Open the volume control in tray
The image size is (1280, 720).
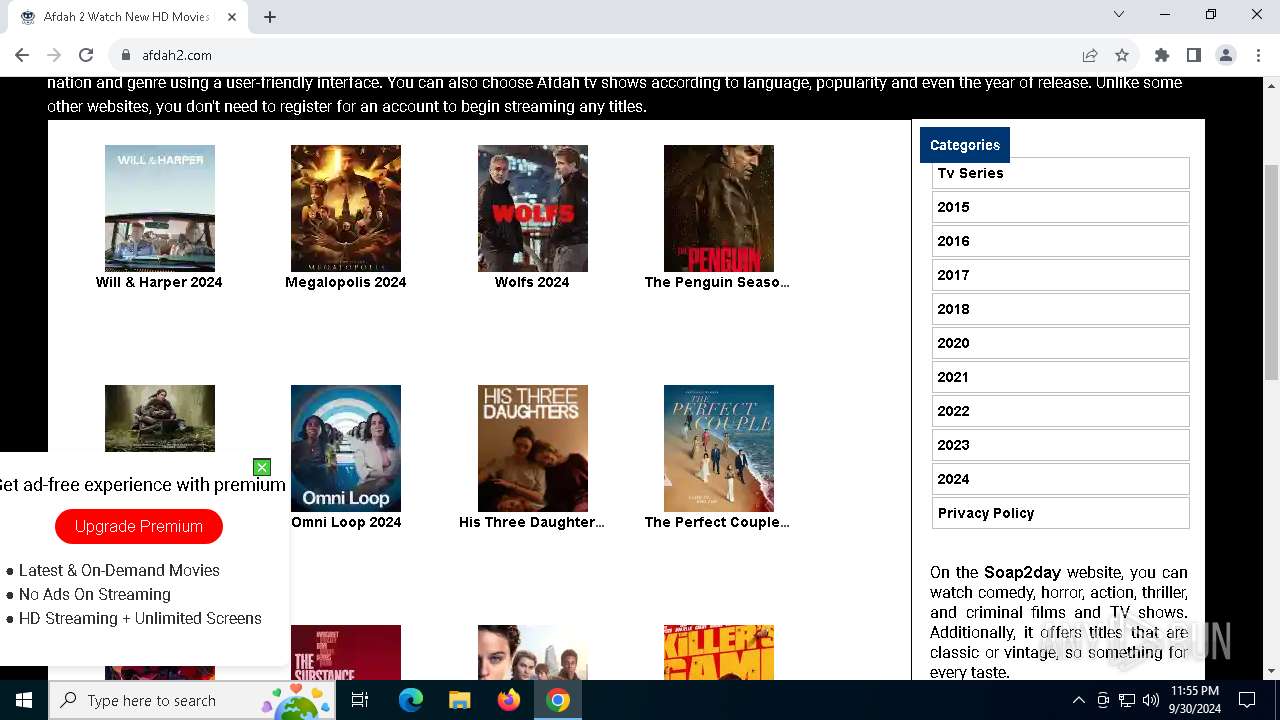[x=1151, y=700]
